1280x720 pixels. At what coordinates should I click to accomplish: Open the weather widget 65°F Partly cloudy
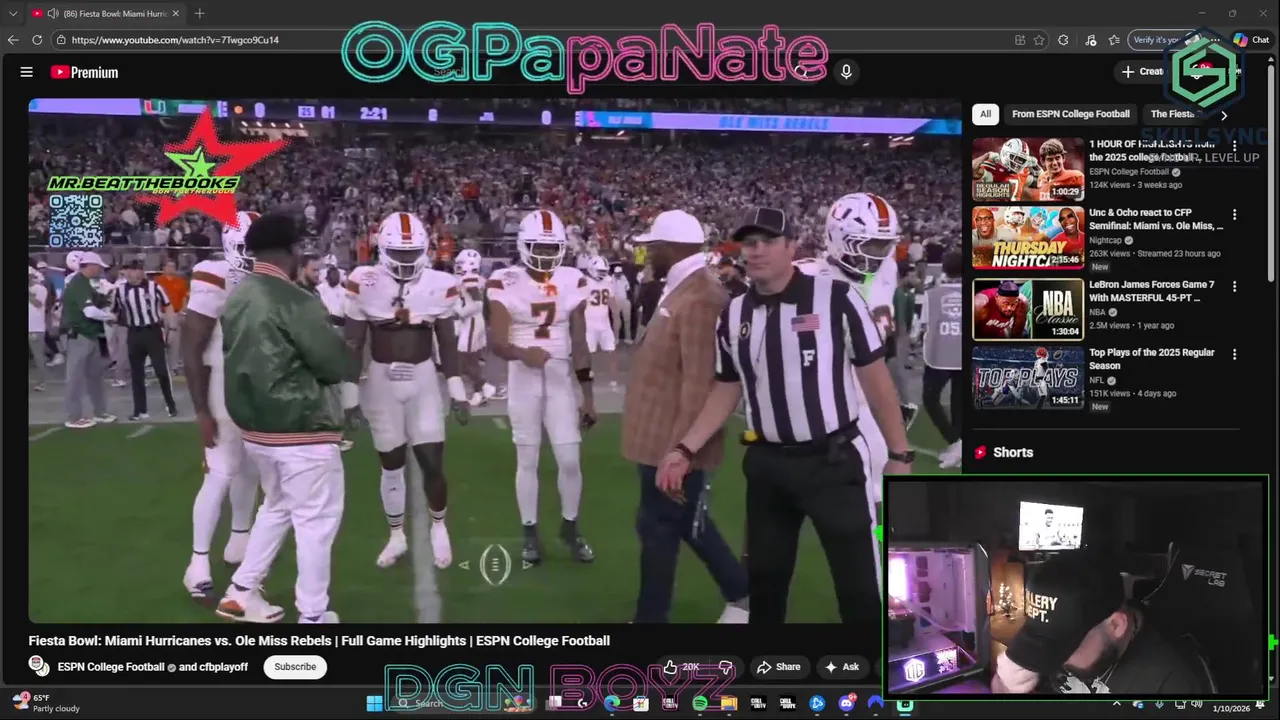(x=45, y=703)
